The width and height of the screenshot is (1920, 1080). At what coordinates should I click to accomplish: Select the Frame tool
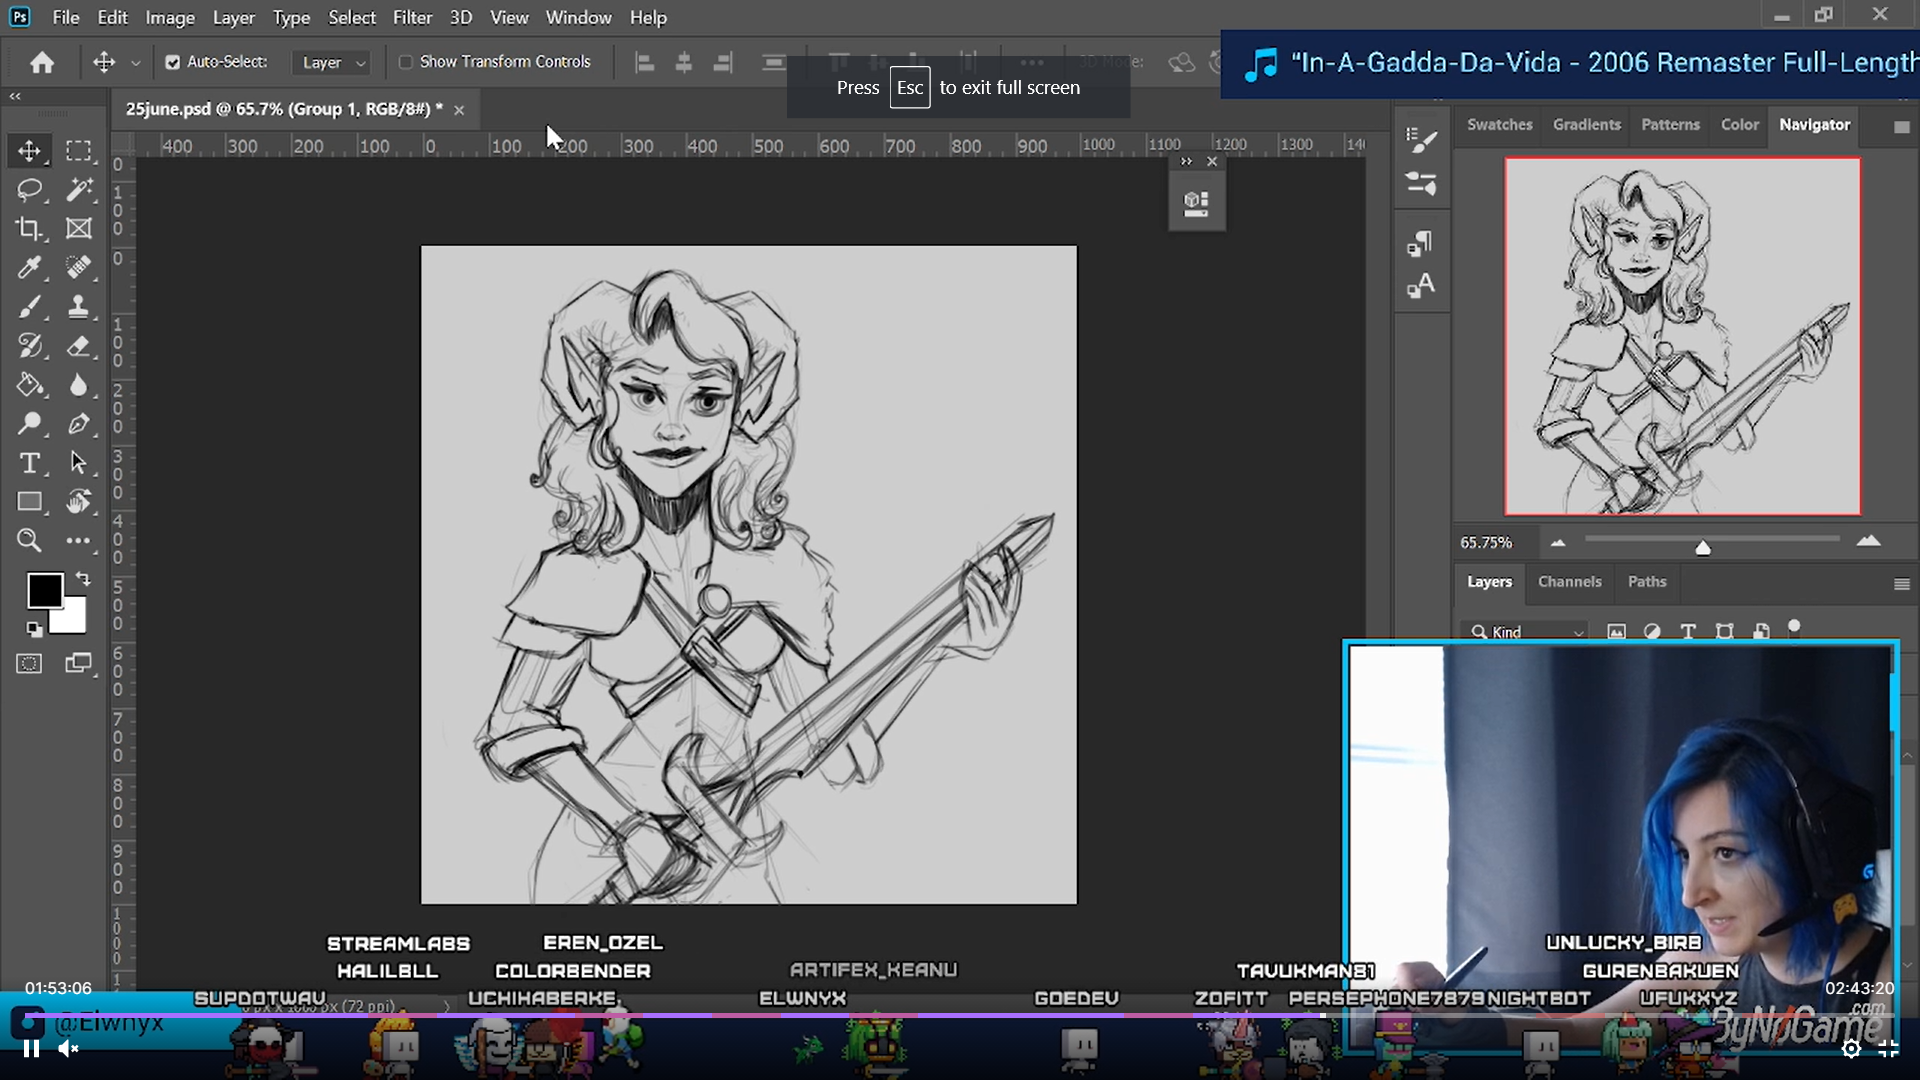(x=78, y=228)
